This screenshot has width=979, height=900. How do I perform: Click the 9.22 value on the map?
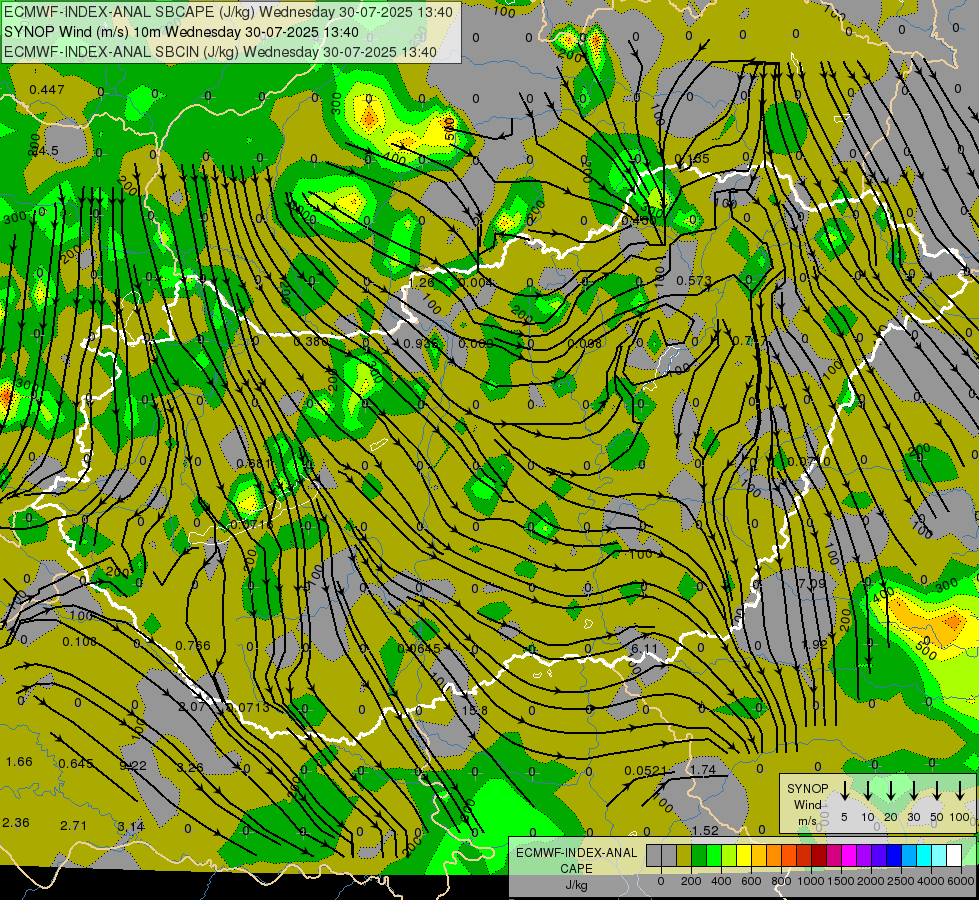[x=133, y=765]
